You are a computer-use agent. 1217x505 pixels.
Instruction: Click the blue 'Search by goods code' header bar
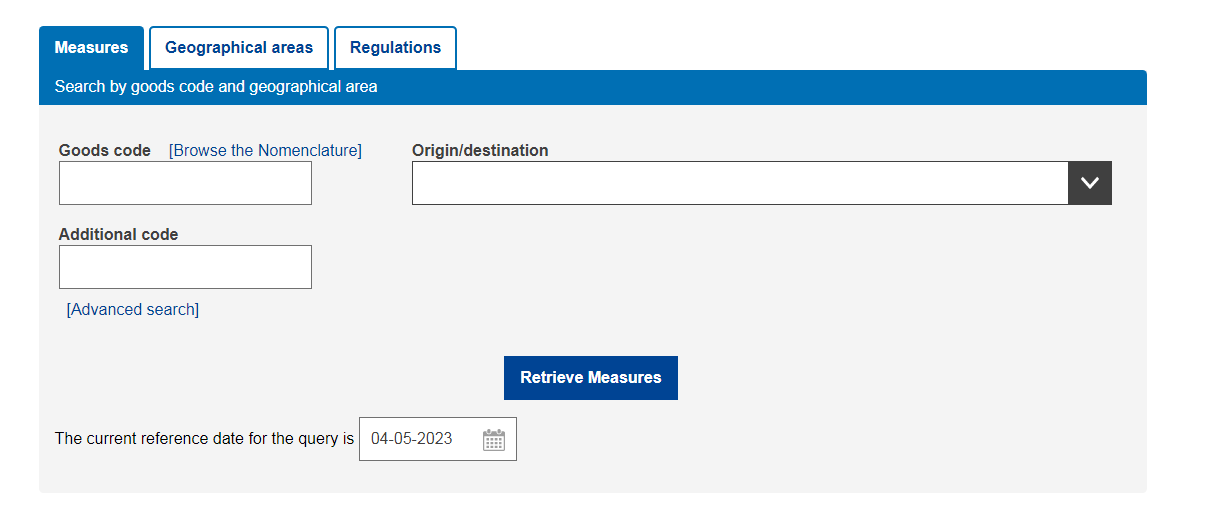593,87
